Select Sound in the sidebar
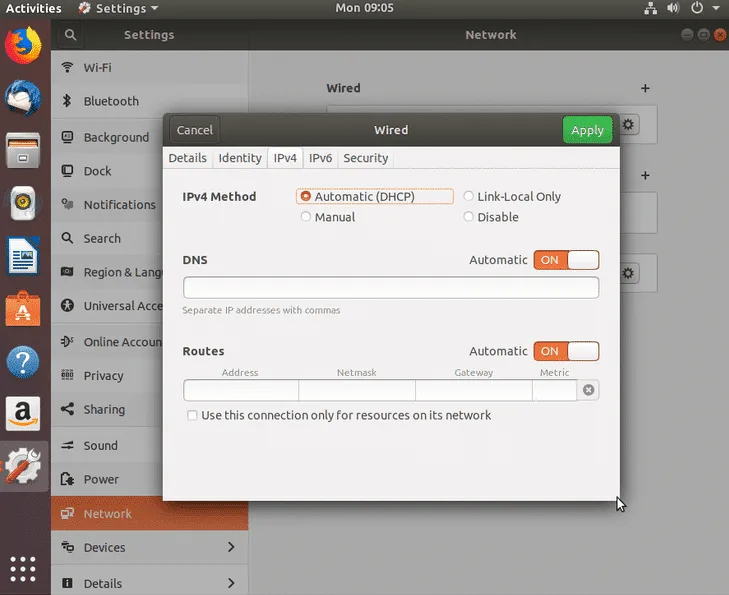Screen dimensions: 729x595 pyautogui.click(x=107, y=445)
